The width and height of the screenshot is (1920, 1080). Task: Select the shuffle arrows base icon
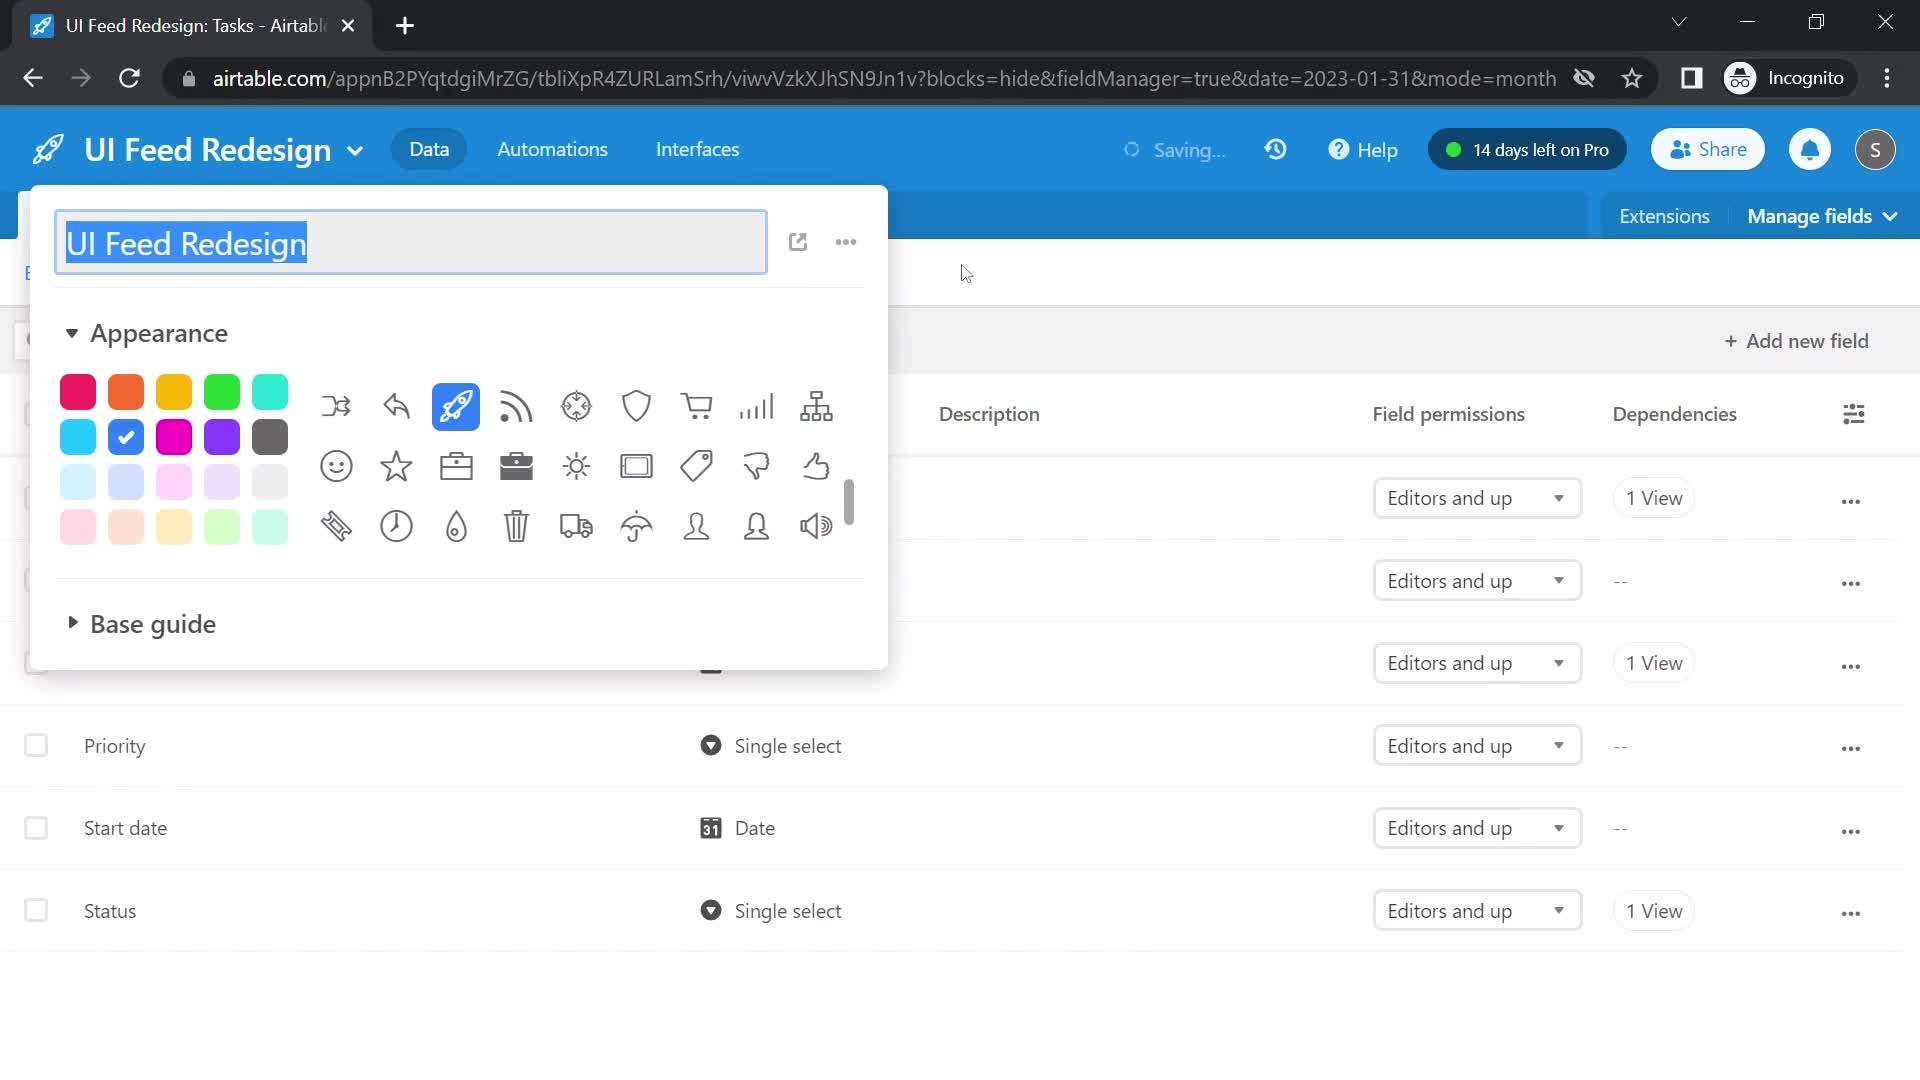pos(336,407)
